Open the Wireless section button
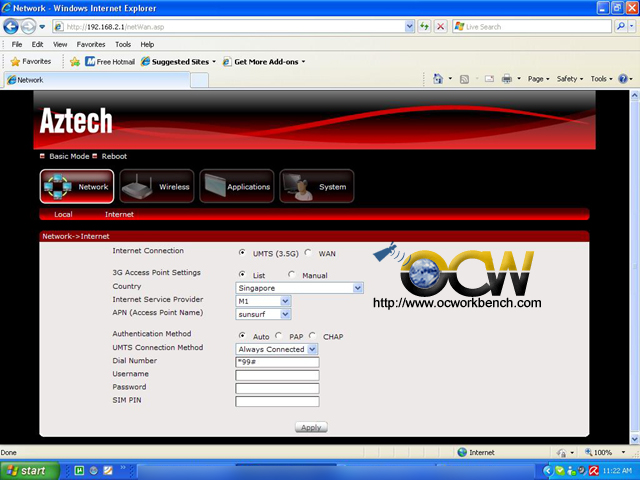 click(157, 186)
